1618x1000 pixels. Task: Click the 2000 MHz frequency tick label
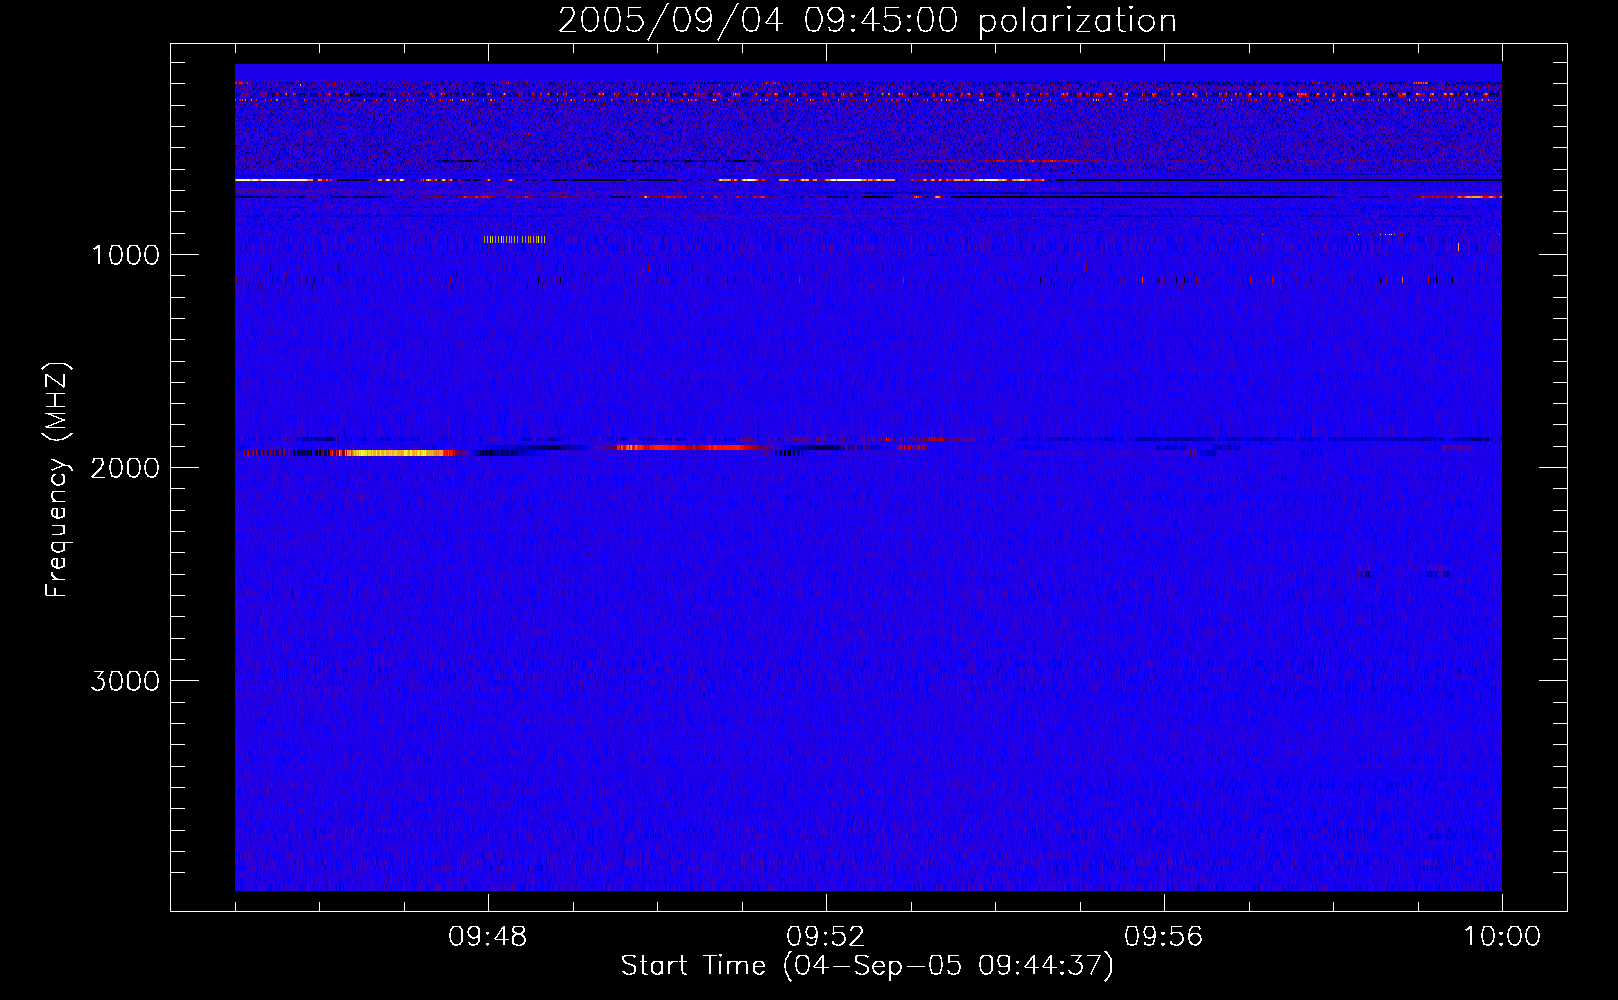coord(125,468)
